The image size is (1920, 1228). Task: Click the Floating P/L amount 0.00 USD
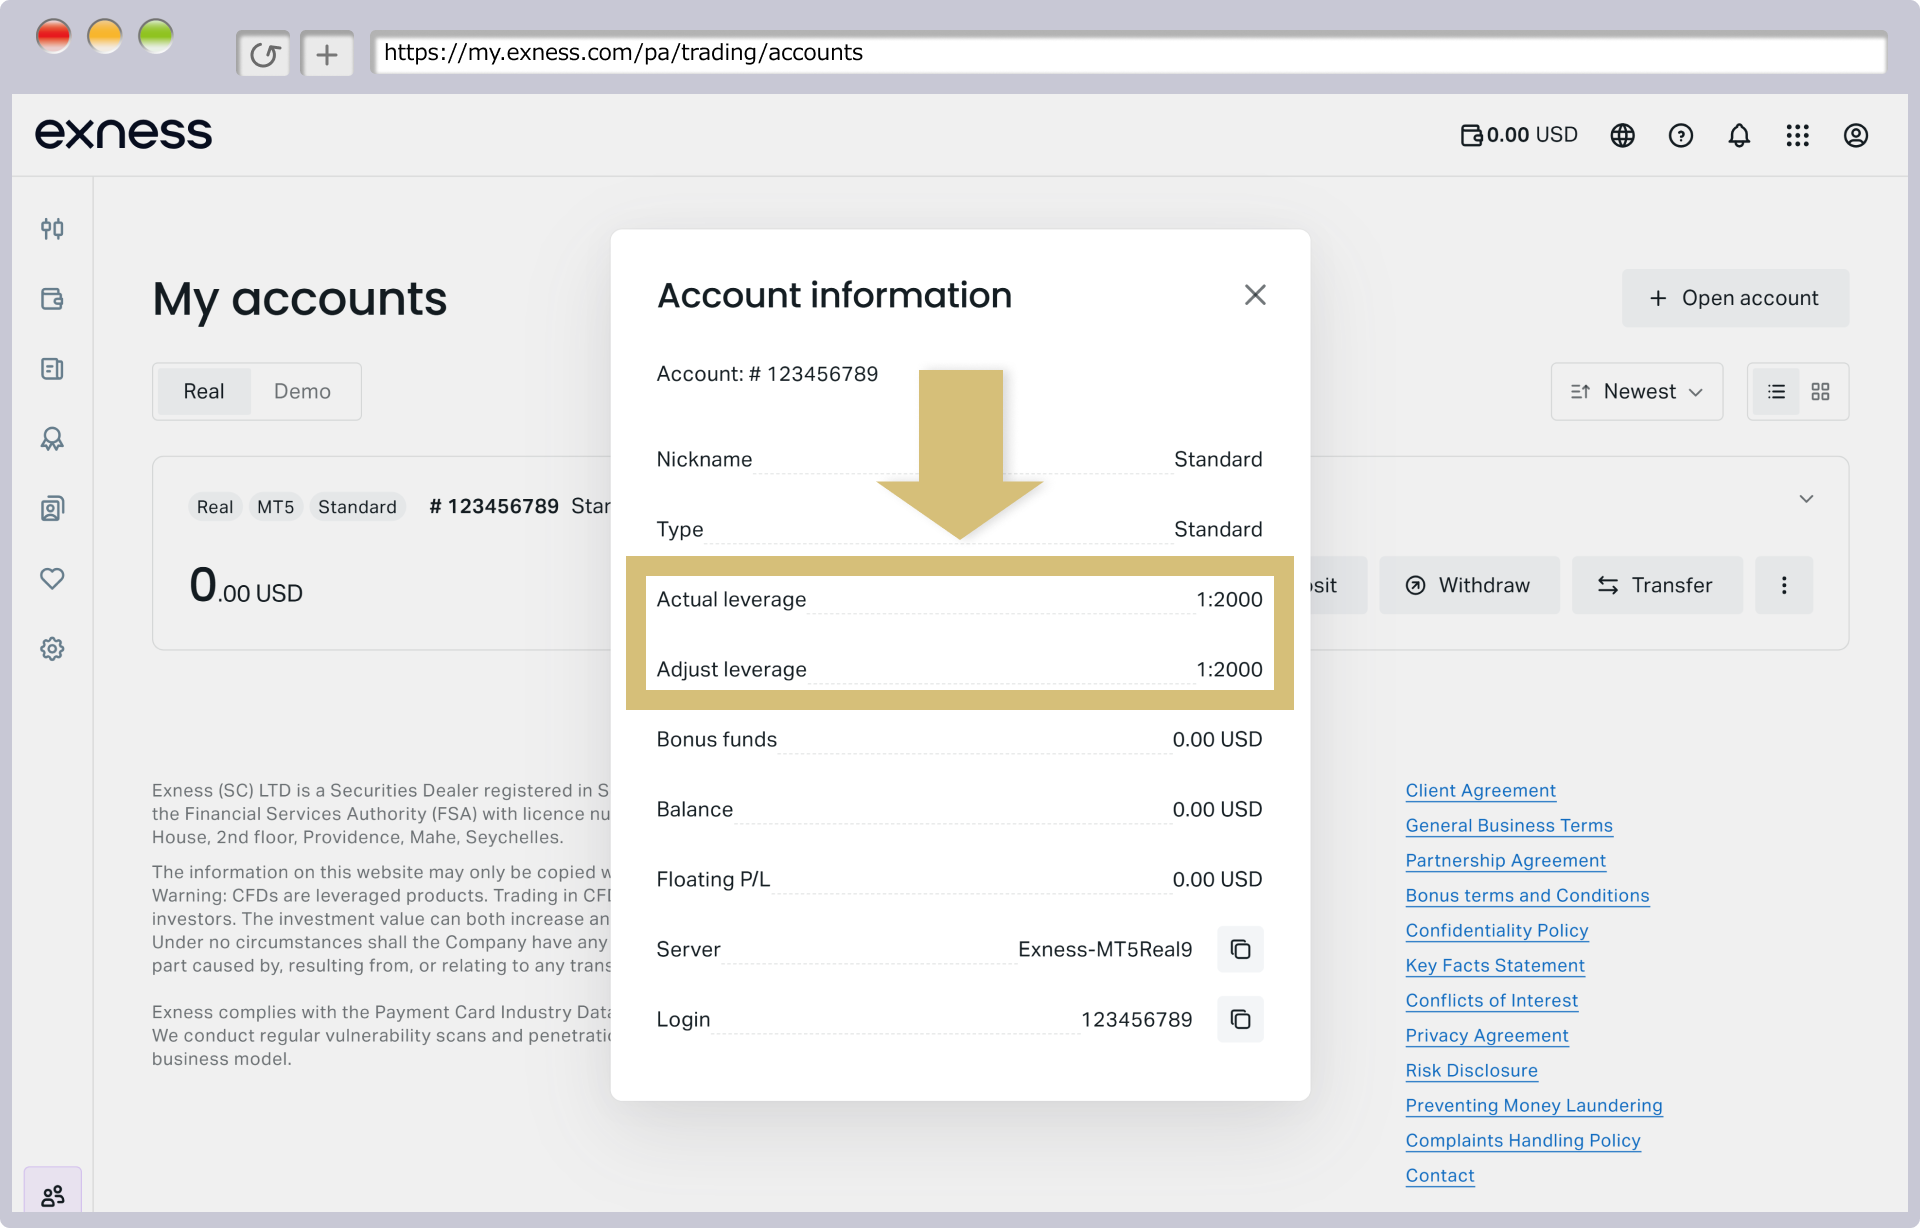[x=1217, y=879]
